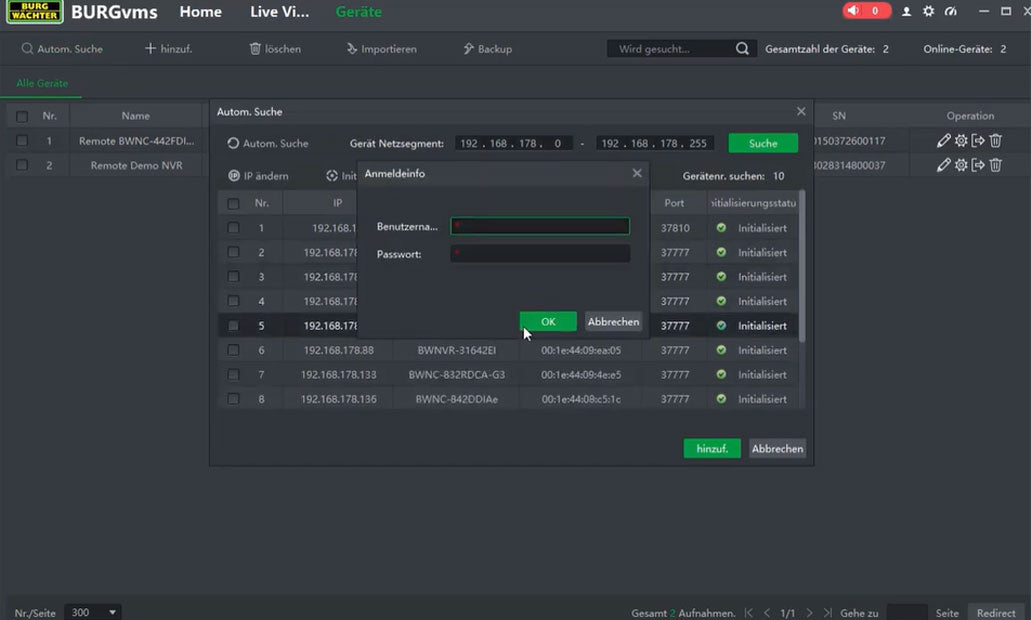The width and height of the screenshot is (1031, 620).
Task: Toggle select-all checkbox in search results header
Action: click(x=233, y=203)
